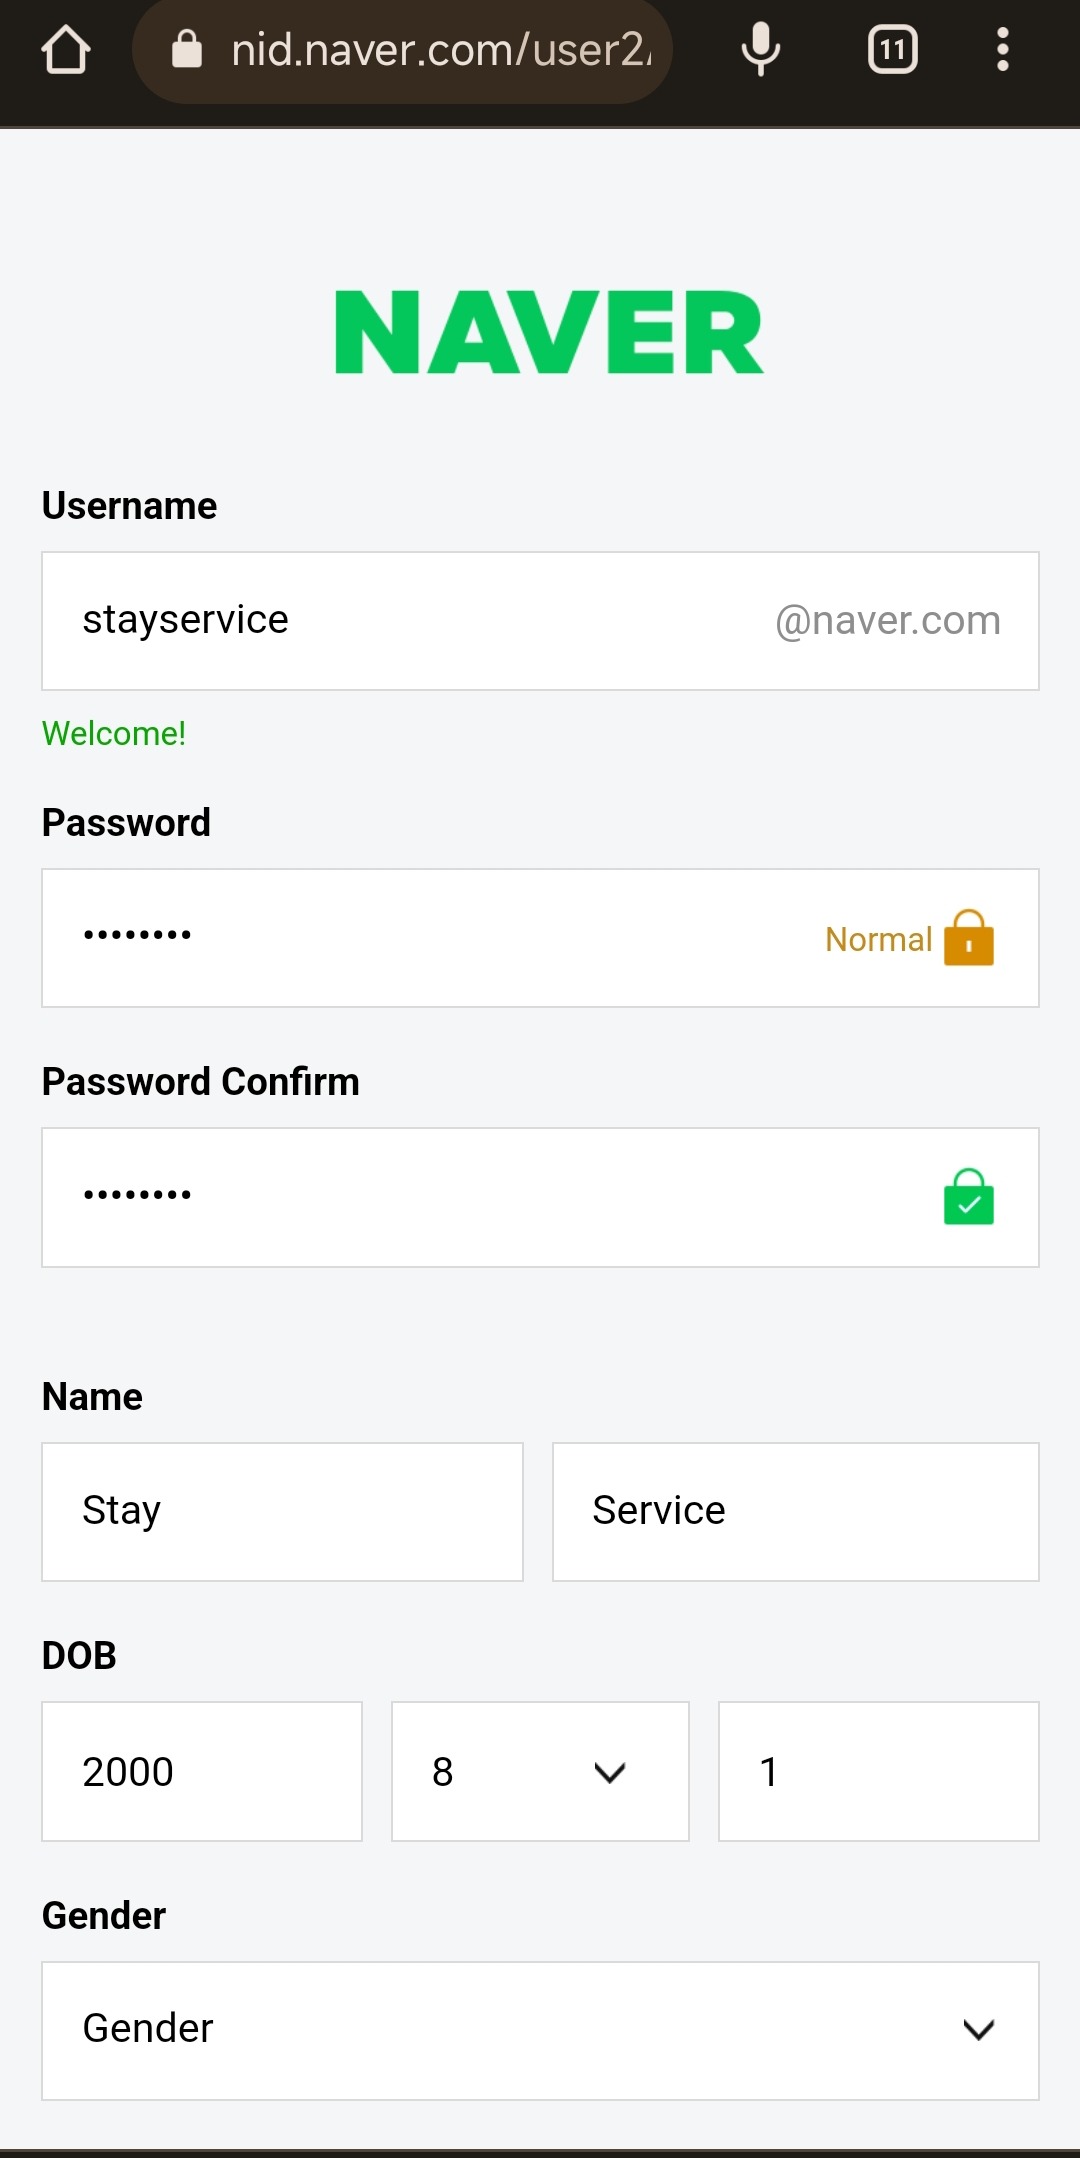The height and width of the screenshot is (2158, 1080).
Task: Tap the Normal password strength label
Action: (878, 939)
